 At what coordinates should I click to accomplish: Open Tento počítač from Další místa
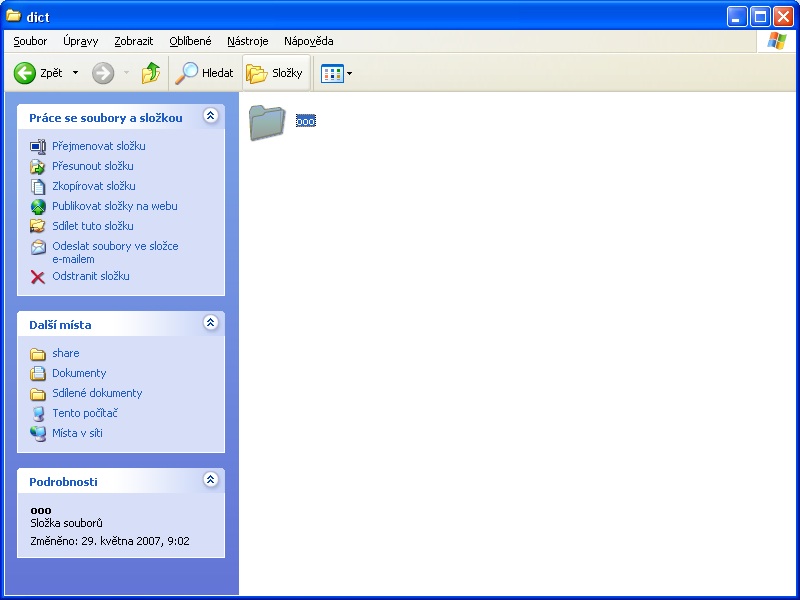(x=85, y=413)
